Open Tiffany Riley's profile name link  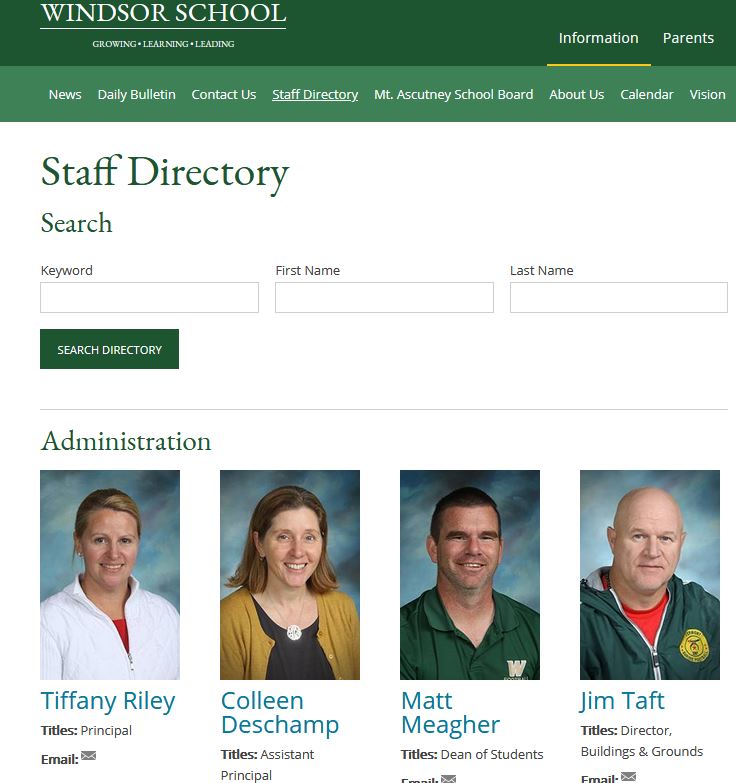(x=108, y=701)
